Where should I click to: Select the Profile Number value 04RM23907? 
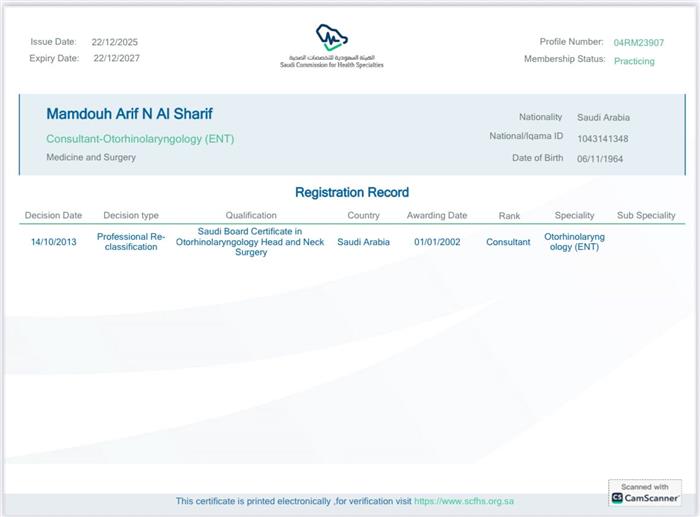coord(638,42)
